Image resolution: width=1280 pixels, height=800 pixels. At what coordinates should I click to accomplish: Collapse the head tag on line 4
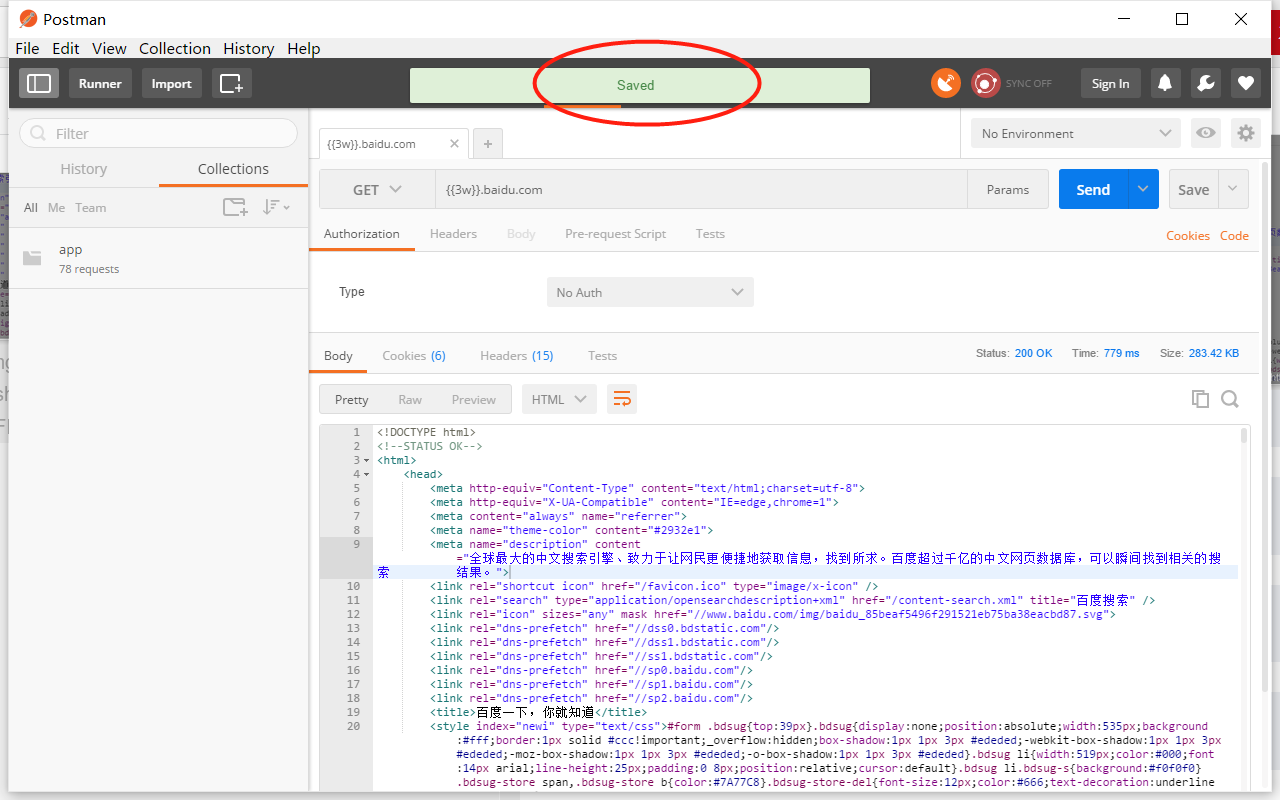(369, 475)
